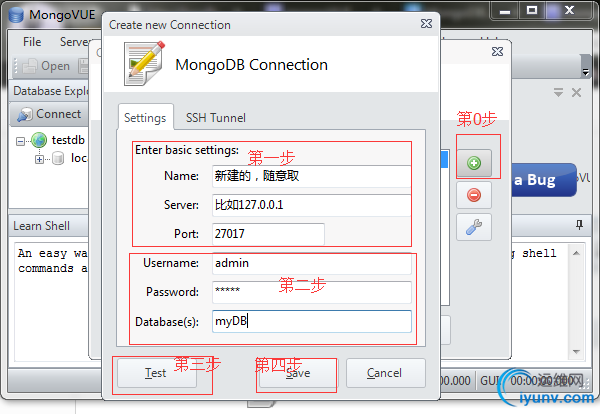Open the Database Explorer panel options dropdown
This screenshot has width=600, height=414.
point(559,93)
